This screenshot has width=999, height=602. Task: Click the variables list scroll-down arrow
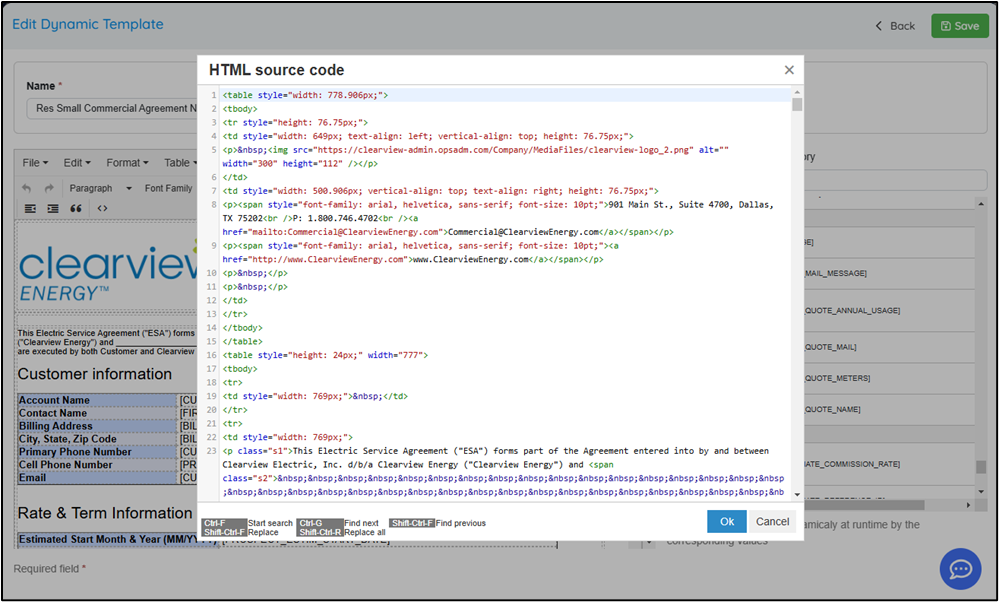point(981,491)
